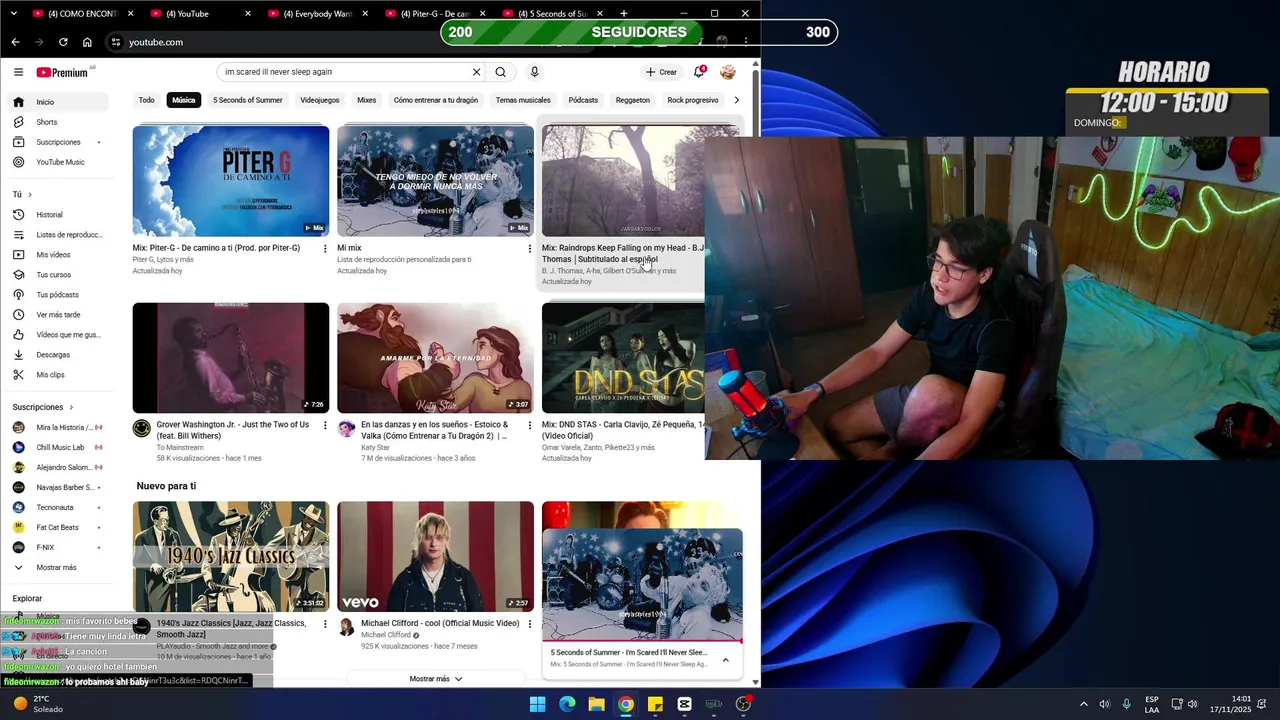Open Michael Clifford - cool video title
Screen dimensions: 1280x720
(x=440, y=623)
